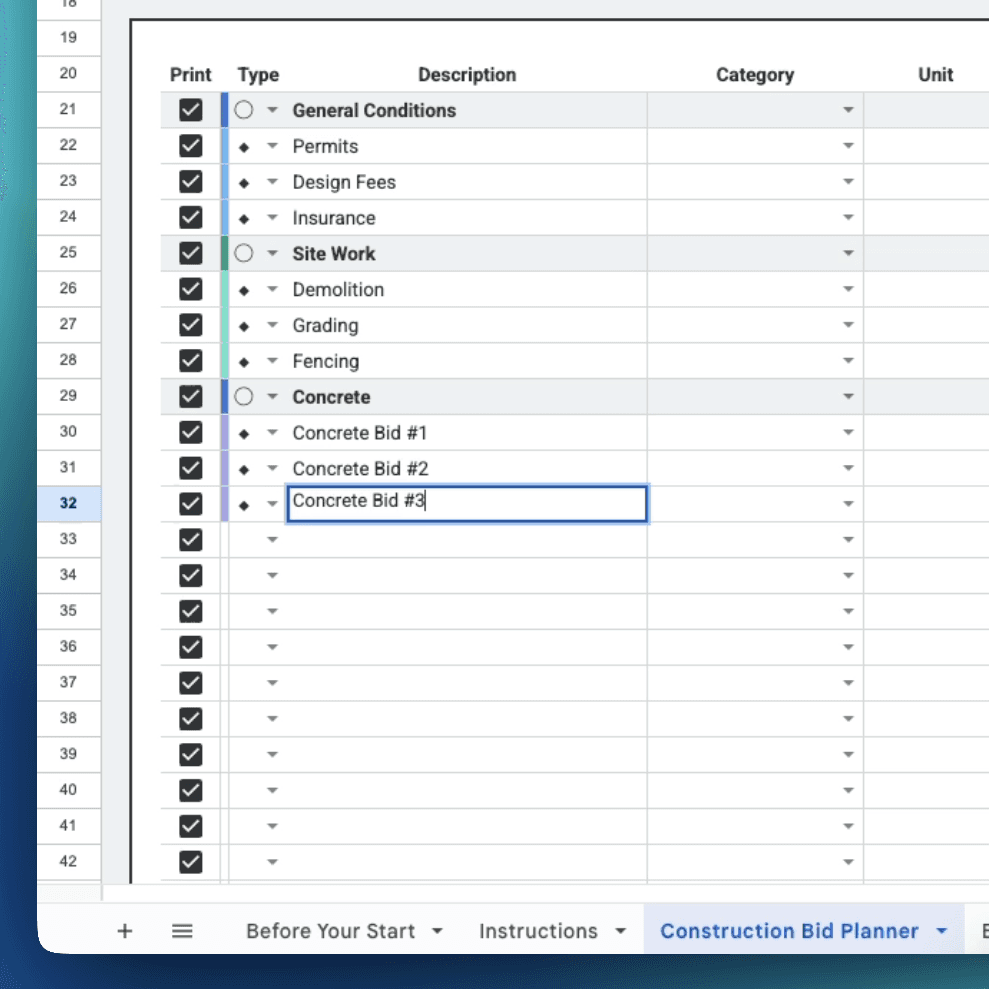Uncheck the Print checkbox for Permits

pos(190,146)
